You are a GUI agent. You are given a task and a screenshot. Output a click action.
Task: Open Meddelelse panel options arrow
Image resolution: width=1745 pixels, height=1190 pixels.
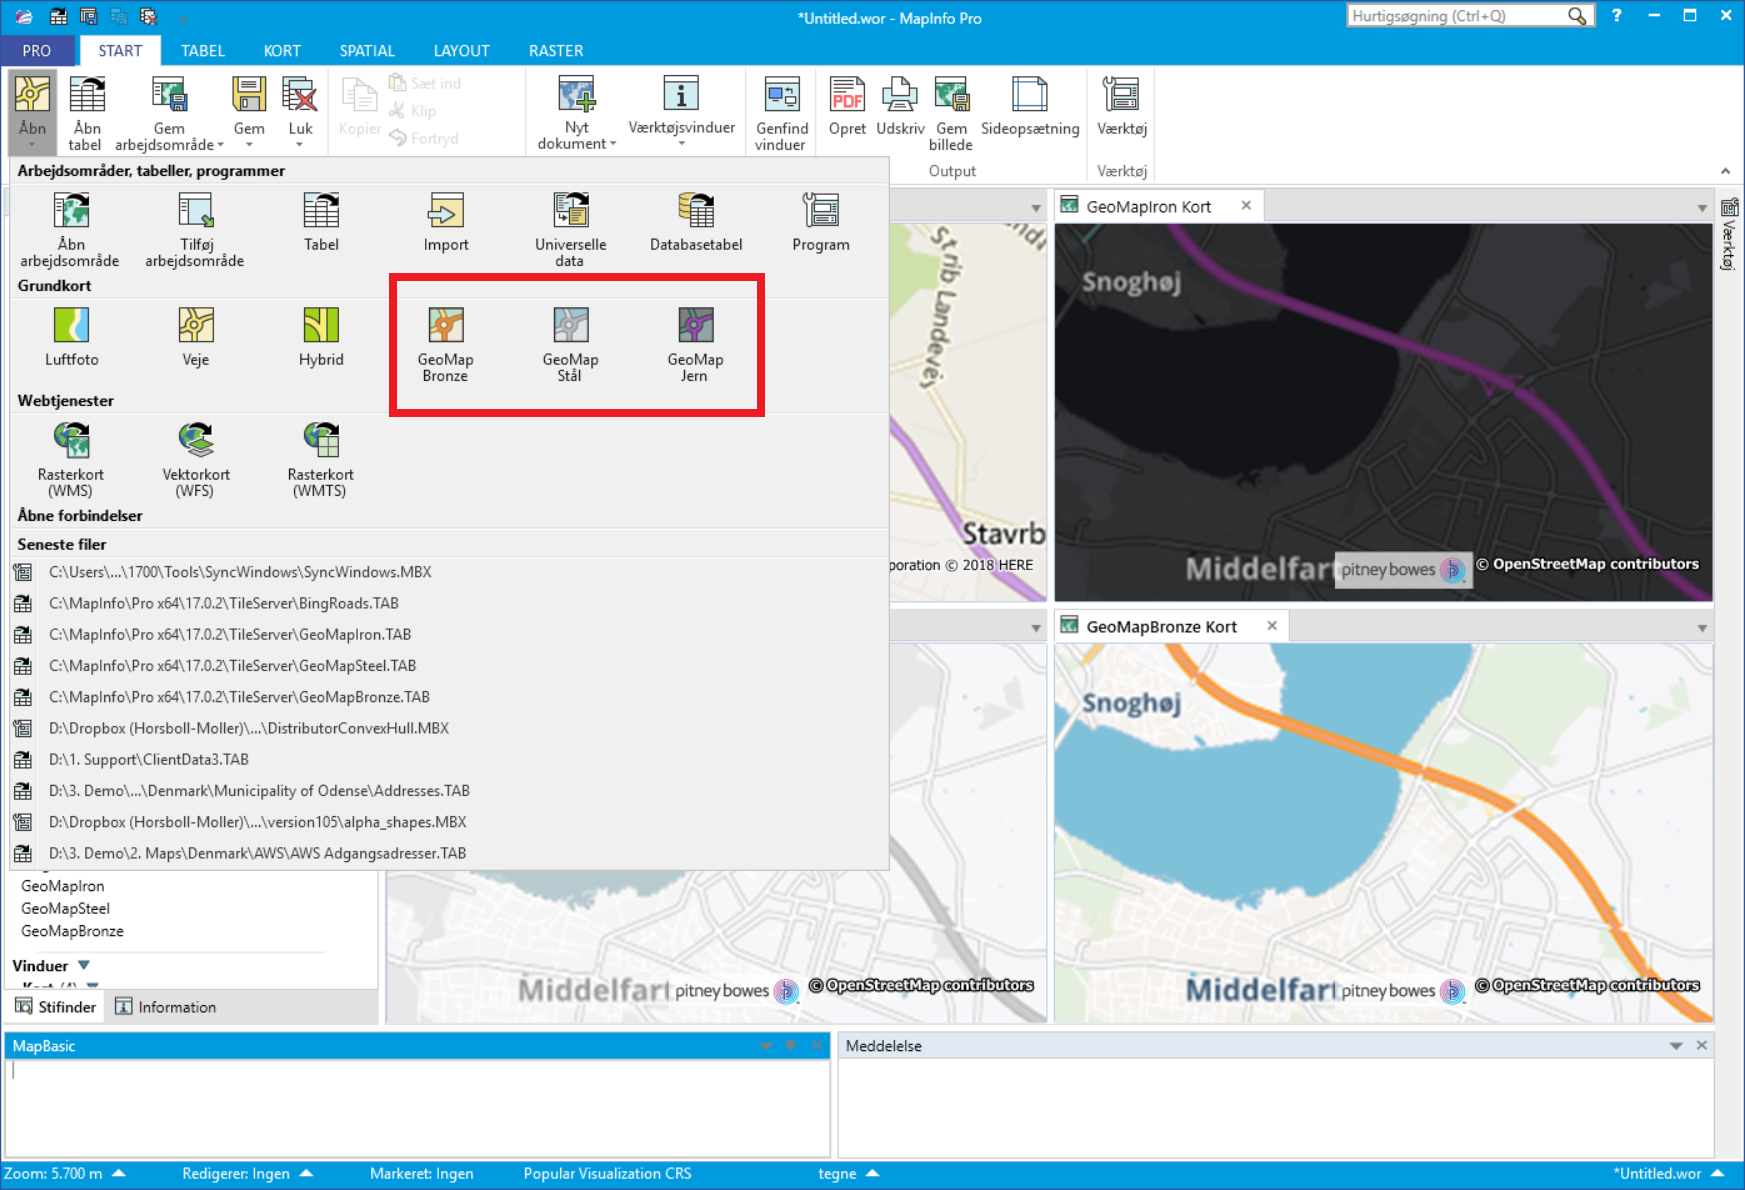pos(1676,1045)
